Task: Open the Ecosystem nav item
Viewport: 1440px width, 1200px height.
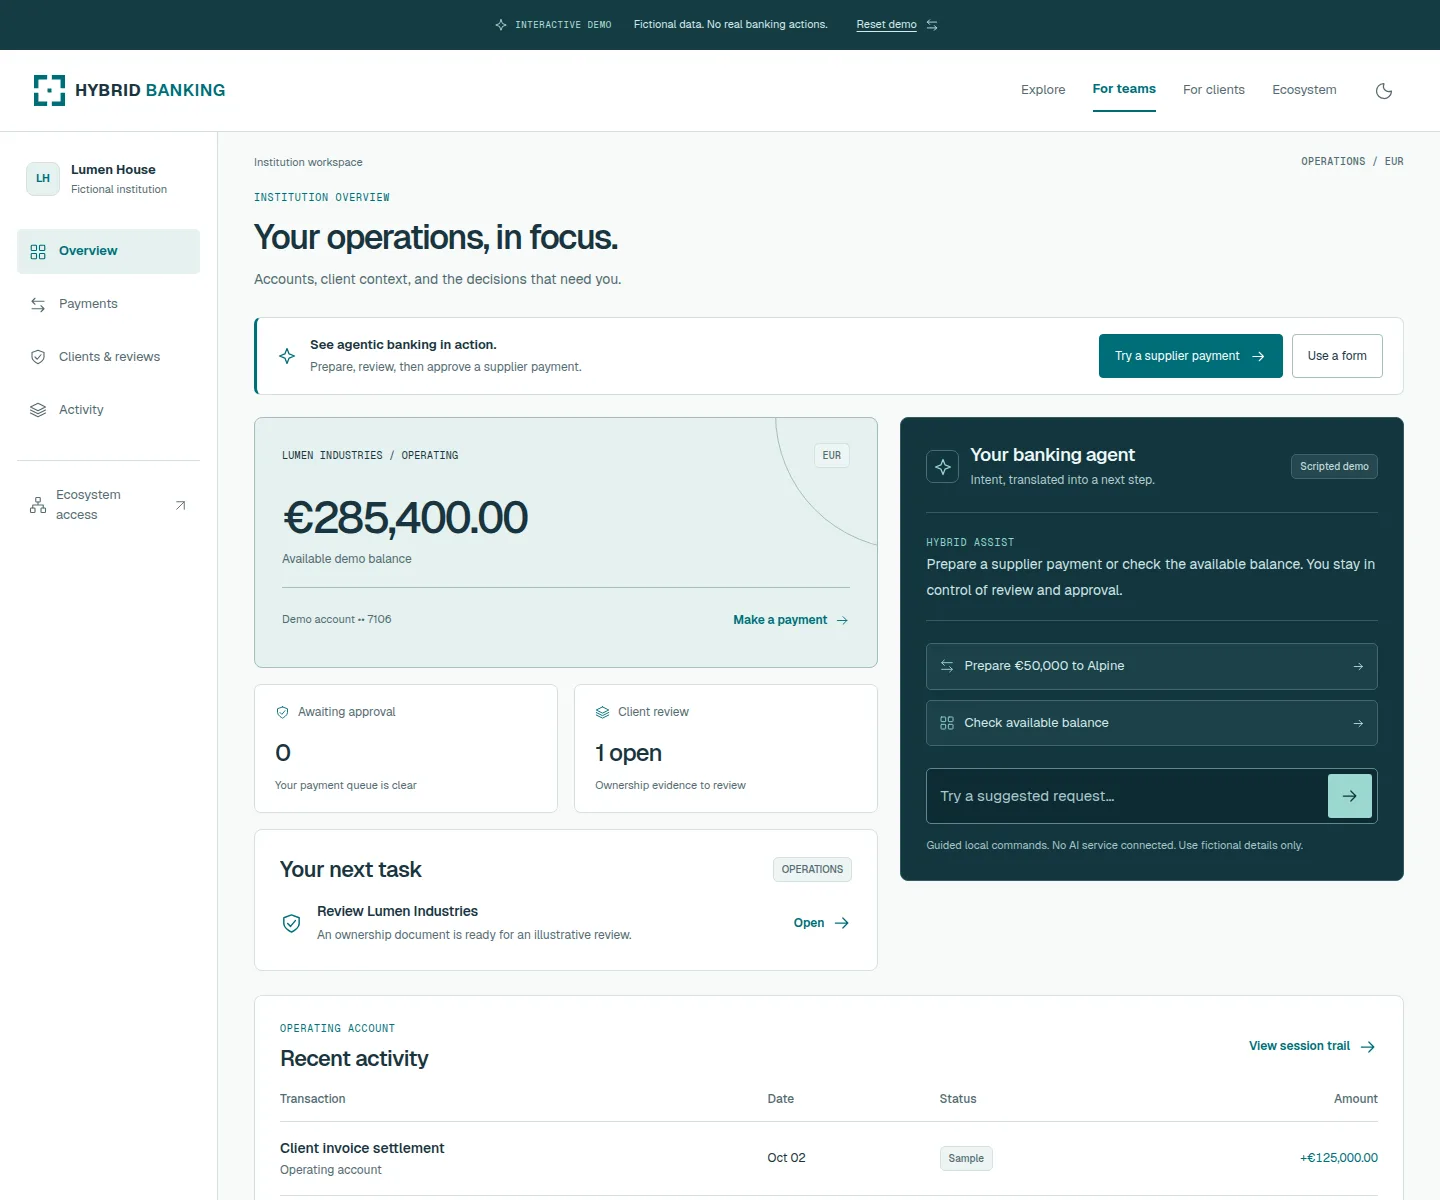Action: pos(1304,90)
